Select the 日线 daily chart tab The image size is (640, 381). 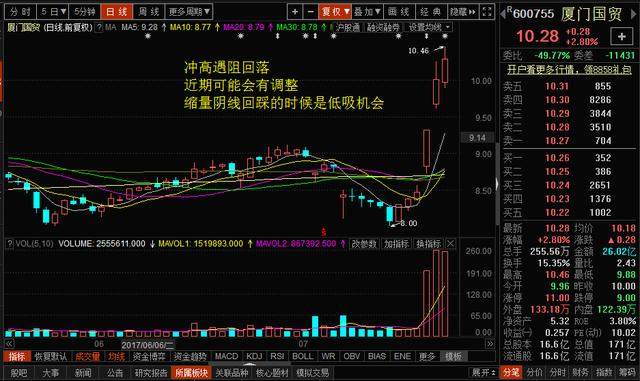point(117,11)
